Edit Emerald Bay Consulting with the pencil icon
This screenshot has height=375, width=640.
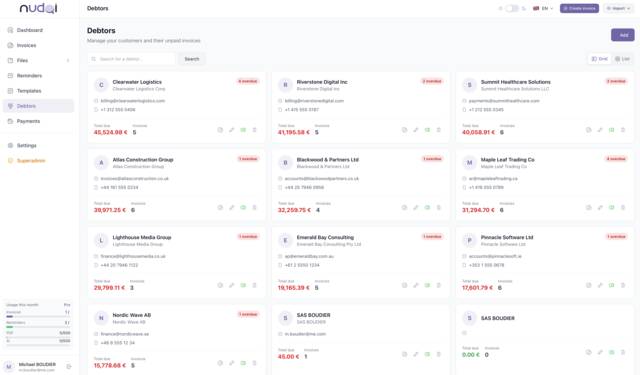[416, 285]
